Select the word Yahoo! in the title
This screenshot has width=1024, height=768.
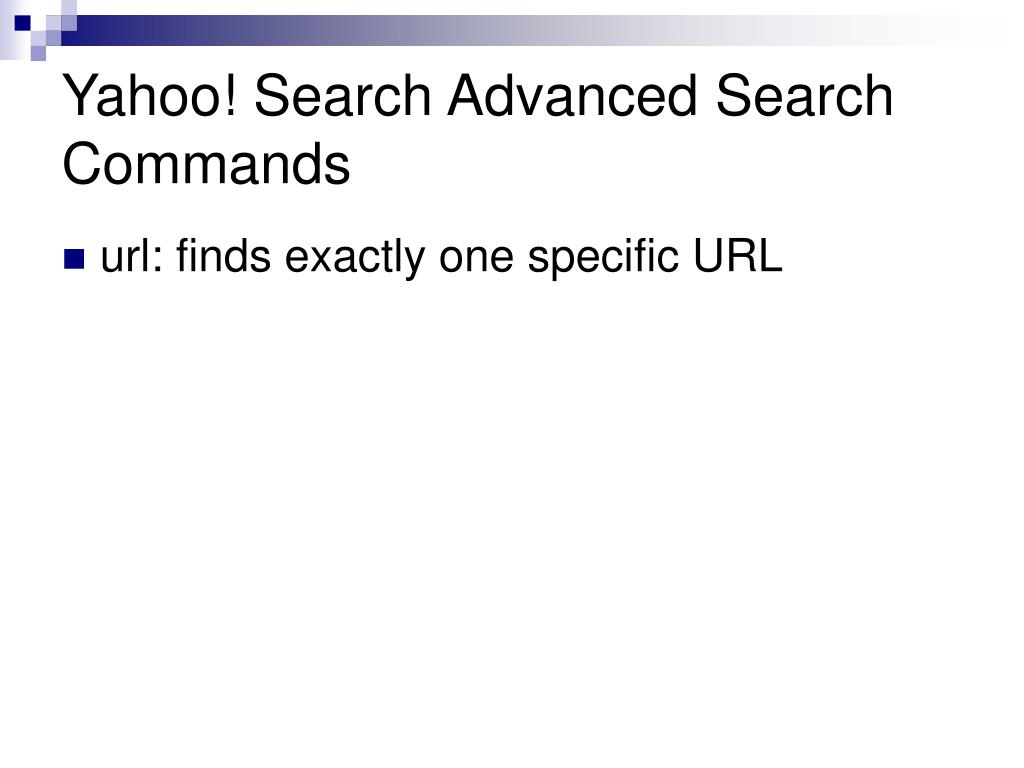(150, 98)
